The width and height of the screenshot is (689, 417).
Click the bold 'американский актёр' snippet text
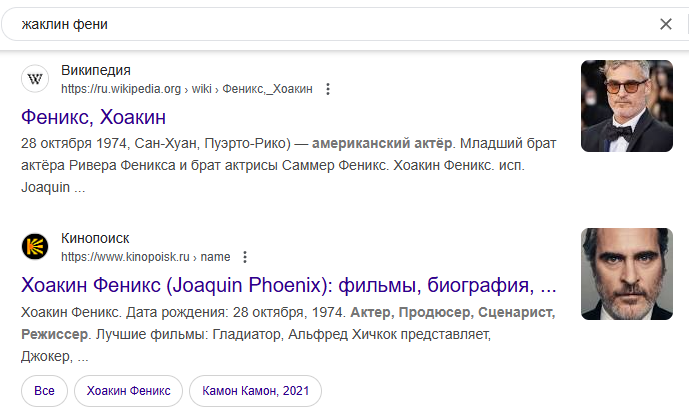coord(382,144)
